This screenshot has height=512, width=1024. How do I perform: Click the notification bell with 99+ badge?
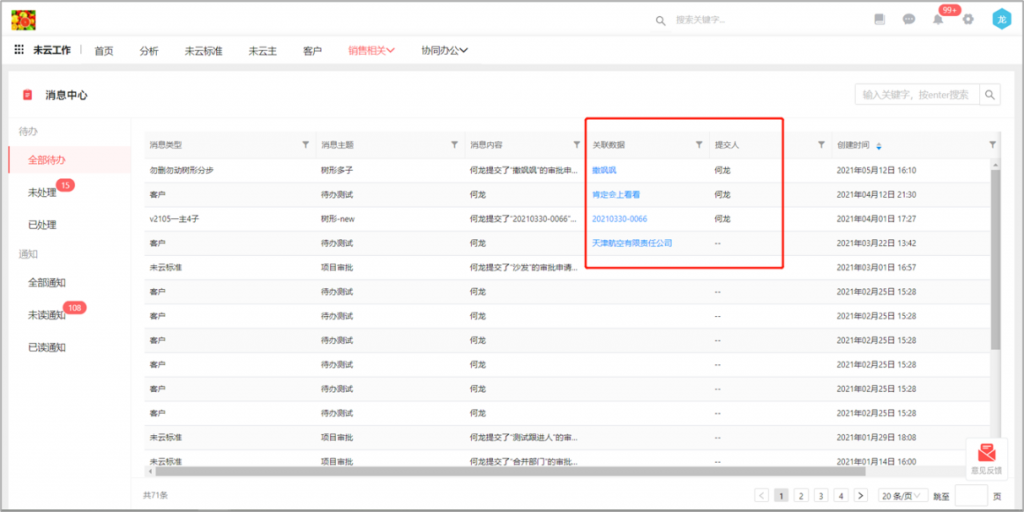coord(938,19)
